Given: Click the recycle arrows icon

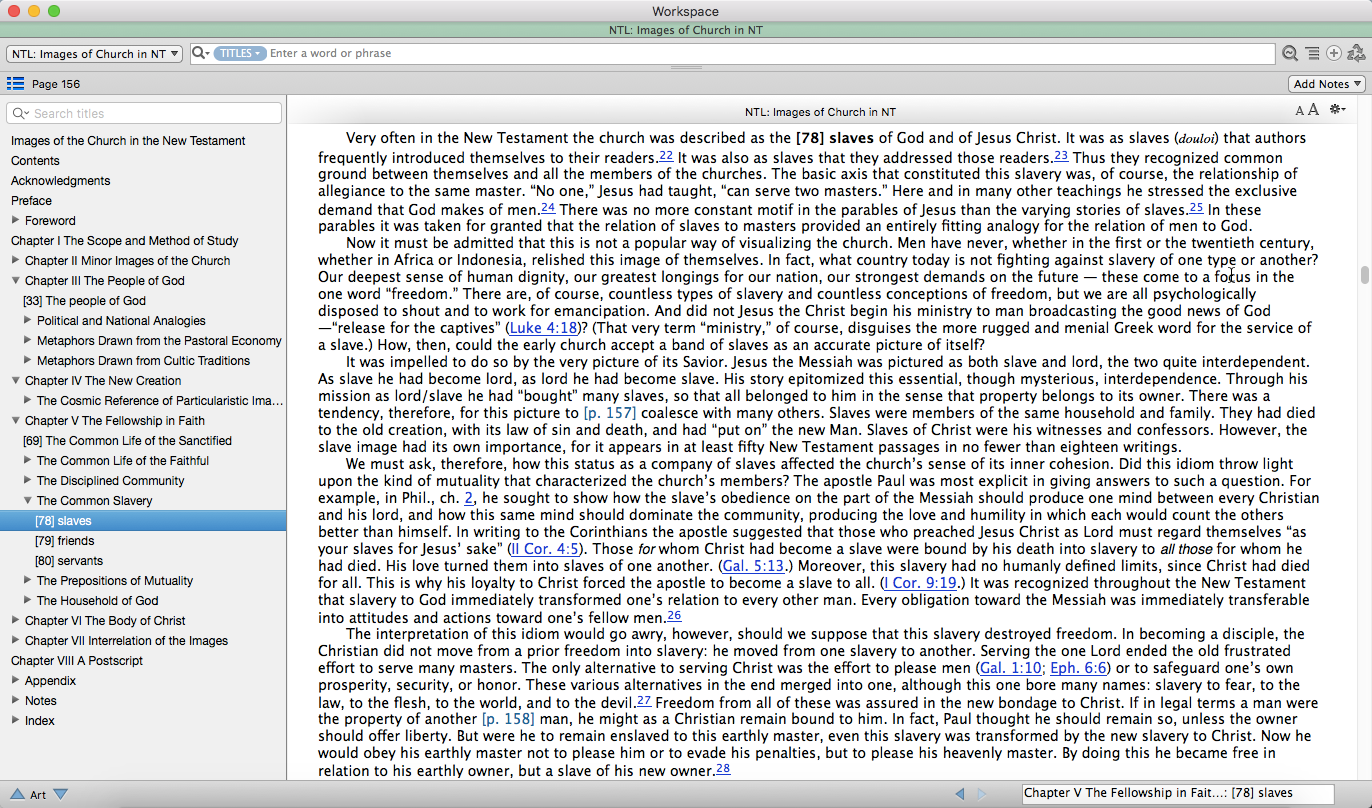Looking at the screenshot, I should (x=1356, y=53).
